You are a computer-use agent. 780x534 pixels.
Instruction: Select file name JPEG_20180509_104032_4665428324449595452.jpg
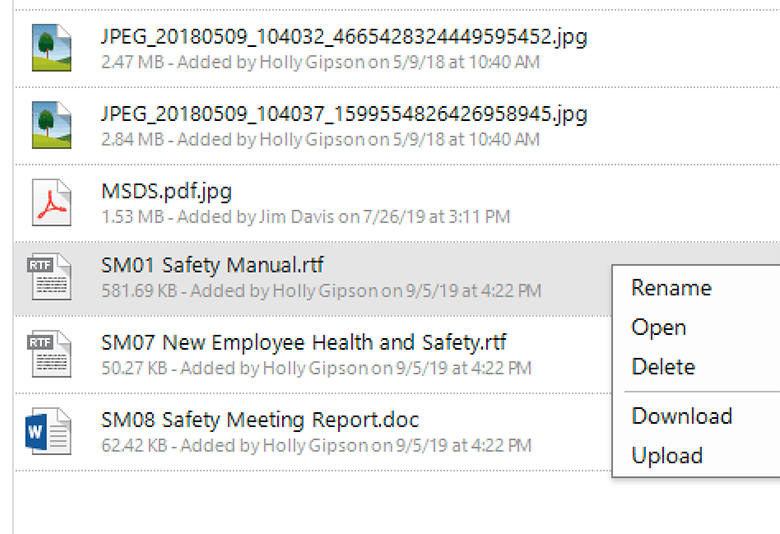344,37
